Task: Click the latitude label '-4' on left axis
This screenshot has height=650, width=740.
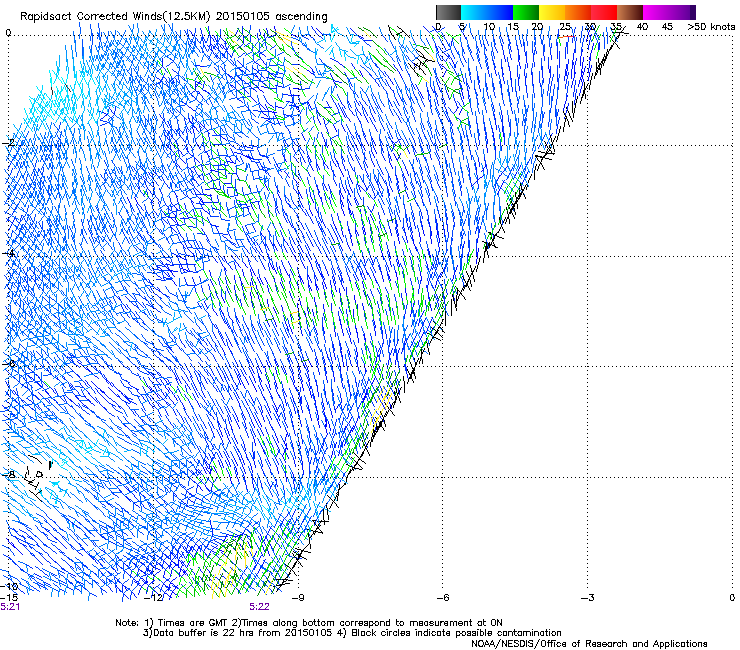Action: point(8,253)
